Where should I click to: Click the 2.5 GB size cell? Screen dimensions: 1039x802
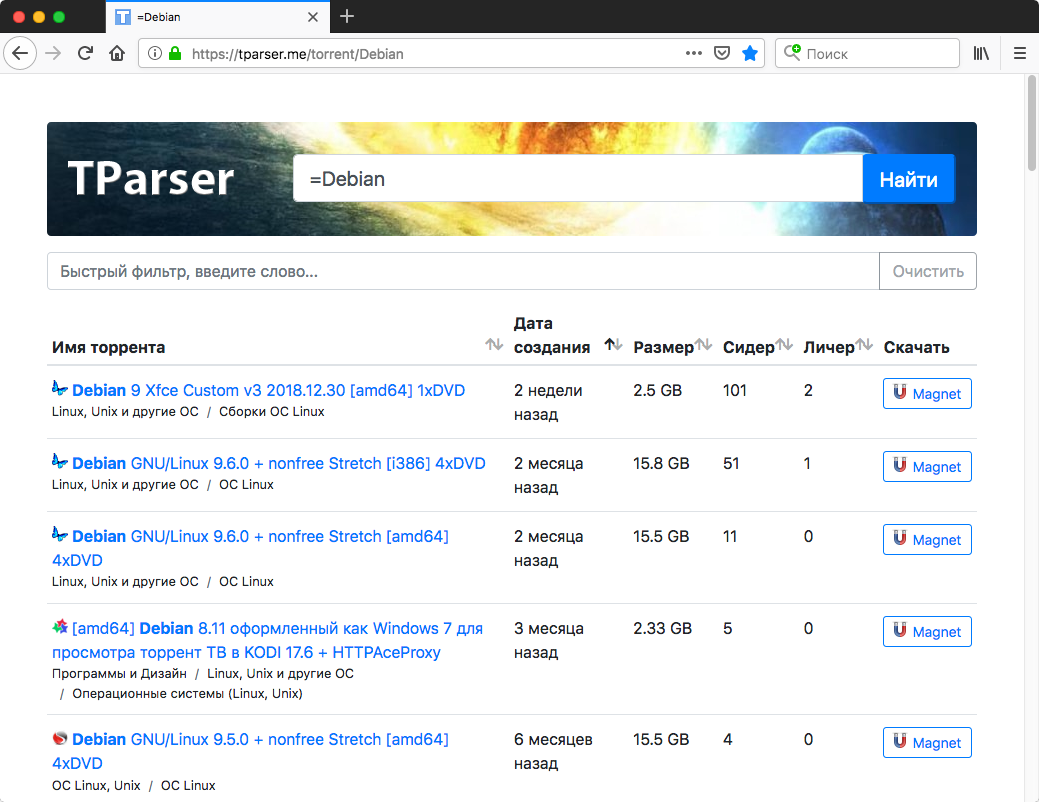657,390
